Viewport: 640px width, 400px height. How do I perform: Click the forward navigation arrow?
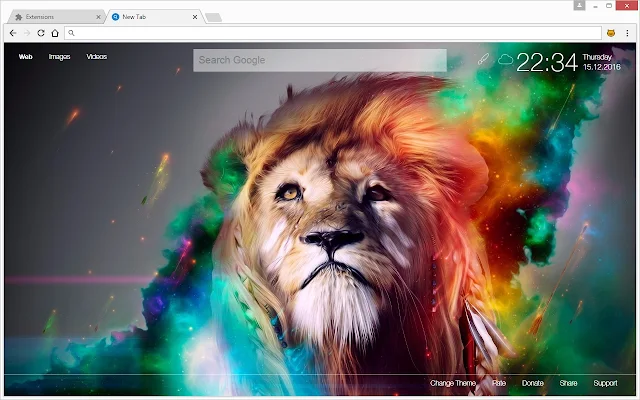coord(27,33)
